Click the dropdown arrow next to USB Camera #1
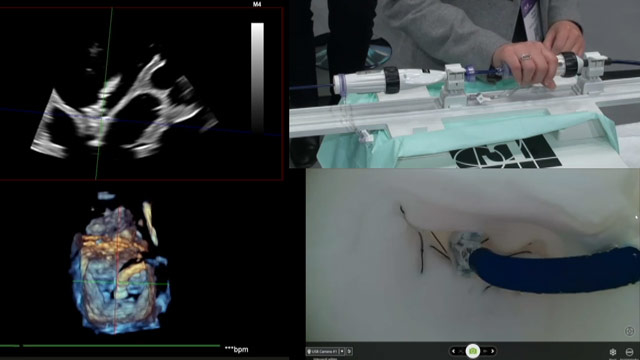This screenshot has width=640, height=360. pos(342,351)
